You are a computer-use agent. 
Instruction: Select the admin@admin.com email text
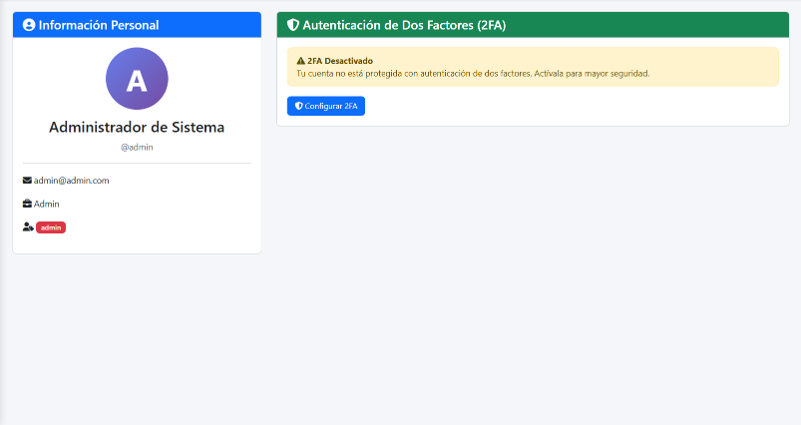[x=72, y=180]
